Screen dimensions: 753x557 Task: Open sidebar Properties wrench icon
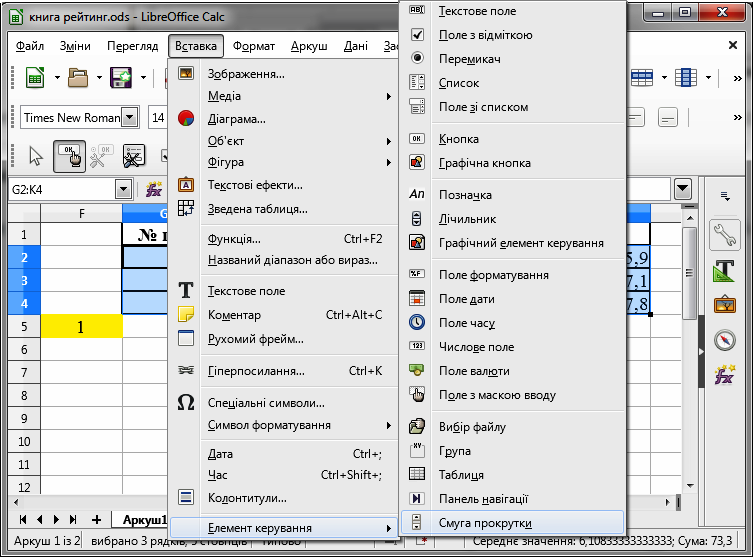725,235
